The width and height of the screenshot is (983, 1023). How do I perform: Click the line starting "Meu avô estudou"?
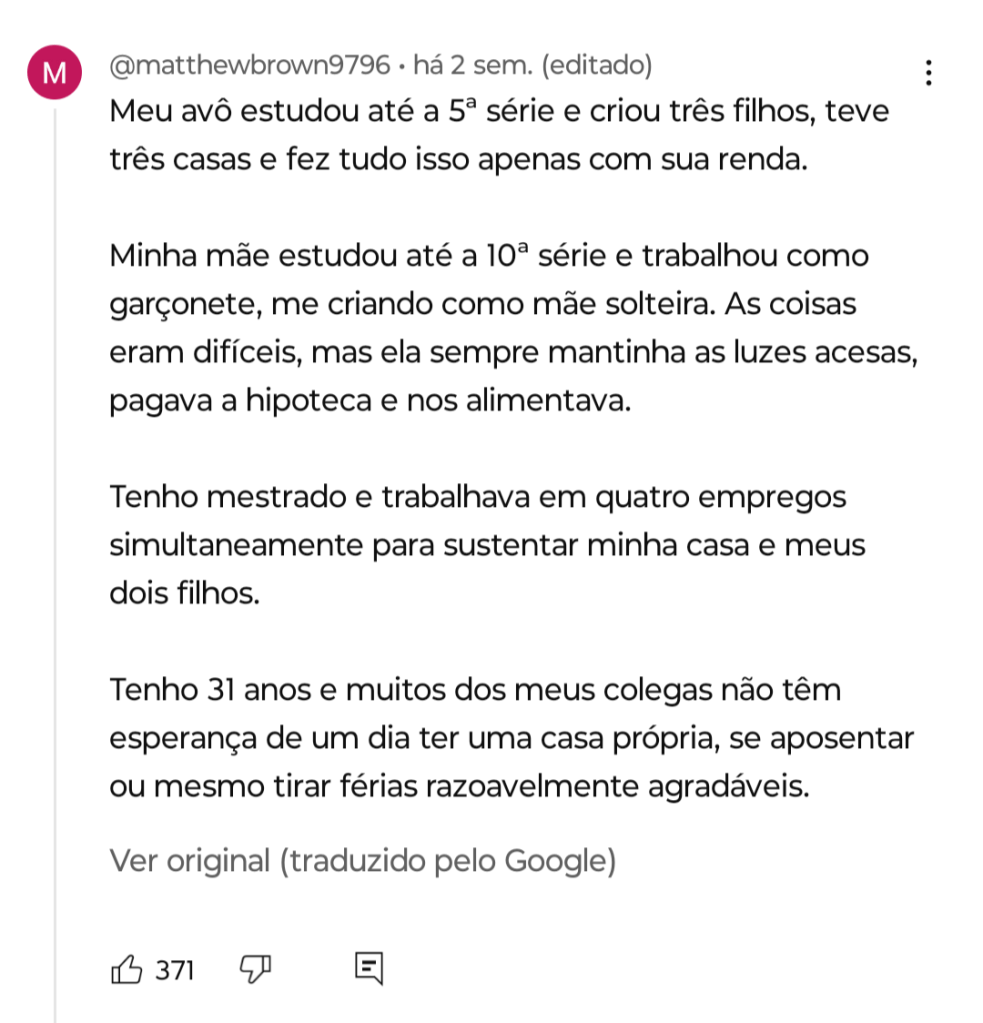point(499,111)
